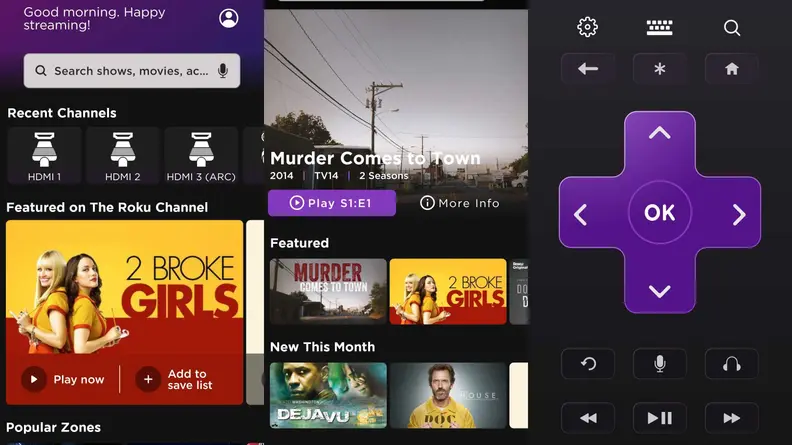
Task: Tap the right arrow on the D-pad
Action: 739,214
